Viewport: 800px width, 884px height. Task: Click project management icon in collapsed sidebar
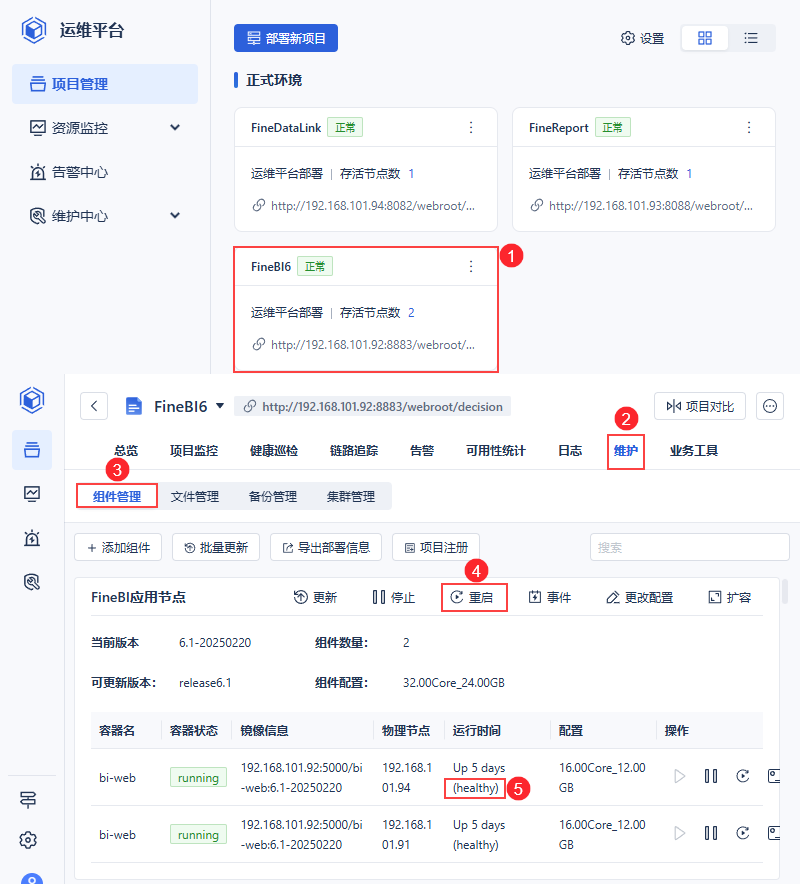click(32, 450)
